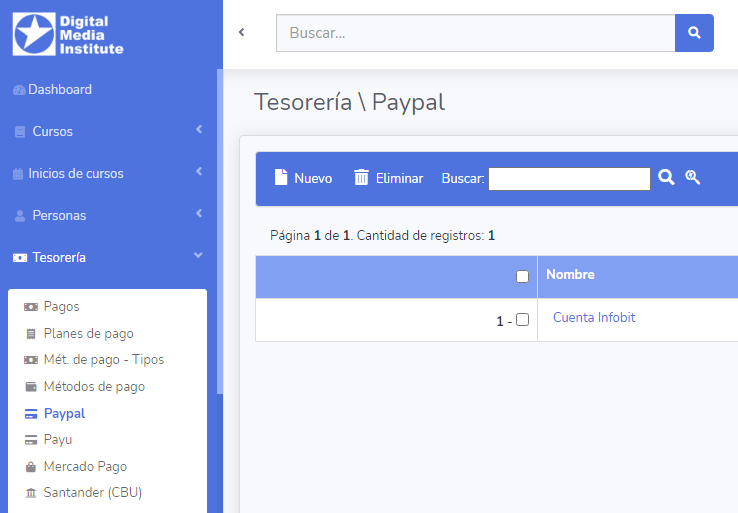This screenshot has width=738, height=513.
Task: Open the Cursos menu label
Action: coord(53,131)
